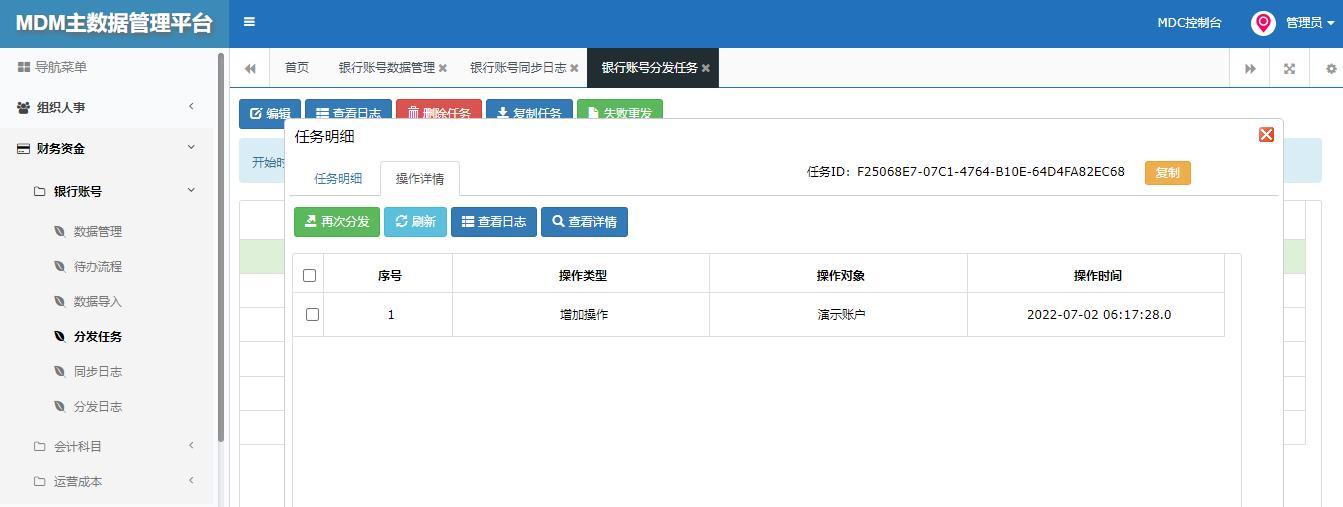Click the 刷新 refresh button

415,222
